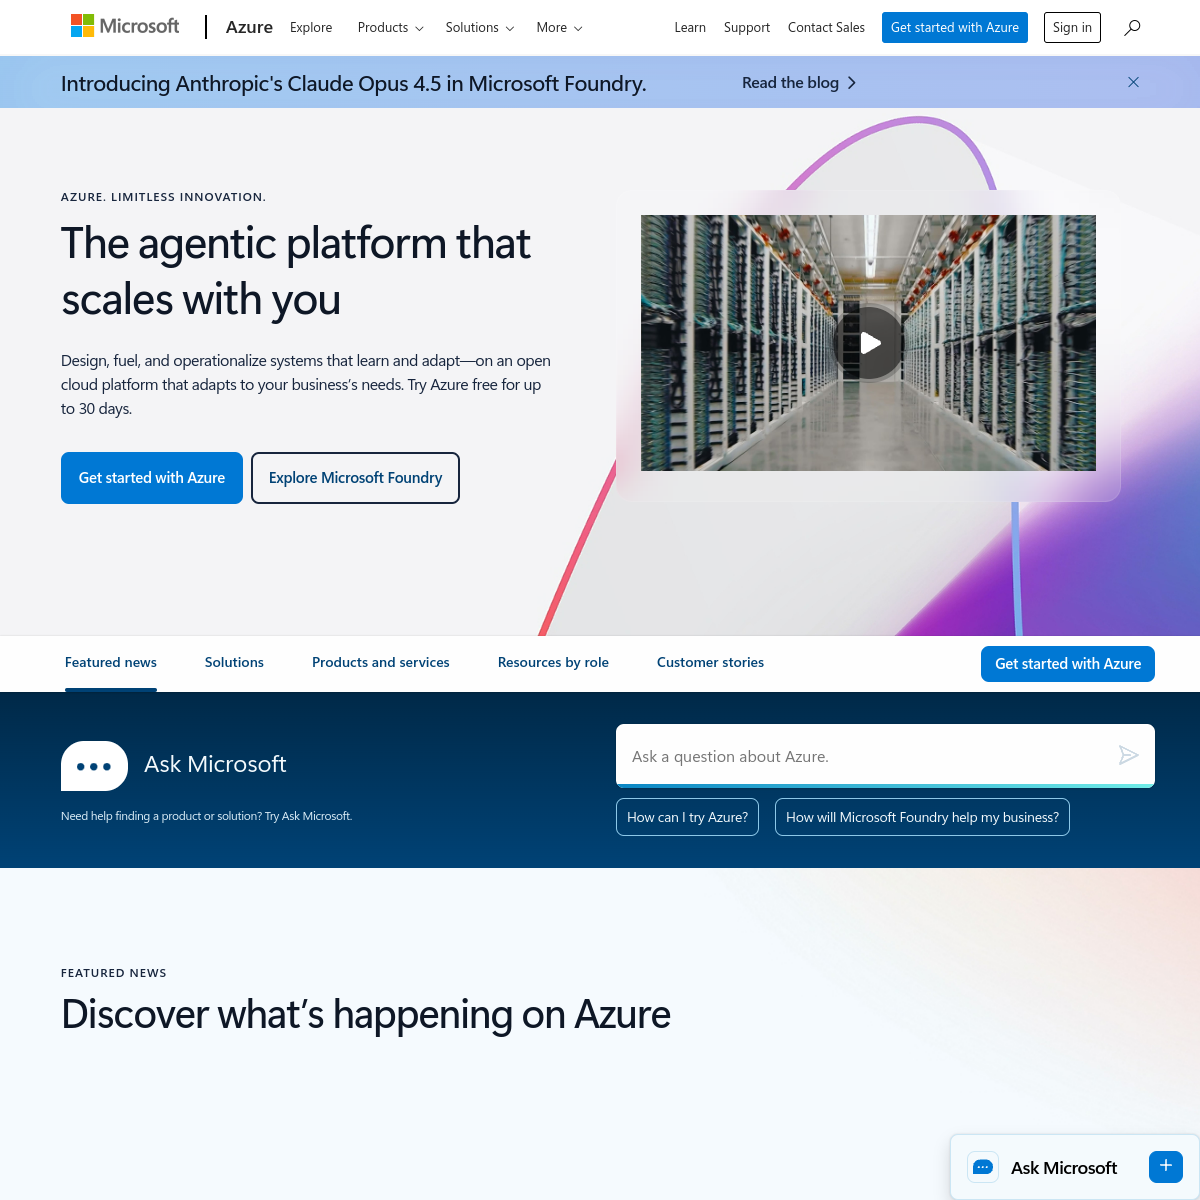
Task: Click the Sign in button
Action: 1072,28
